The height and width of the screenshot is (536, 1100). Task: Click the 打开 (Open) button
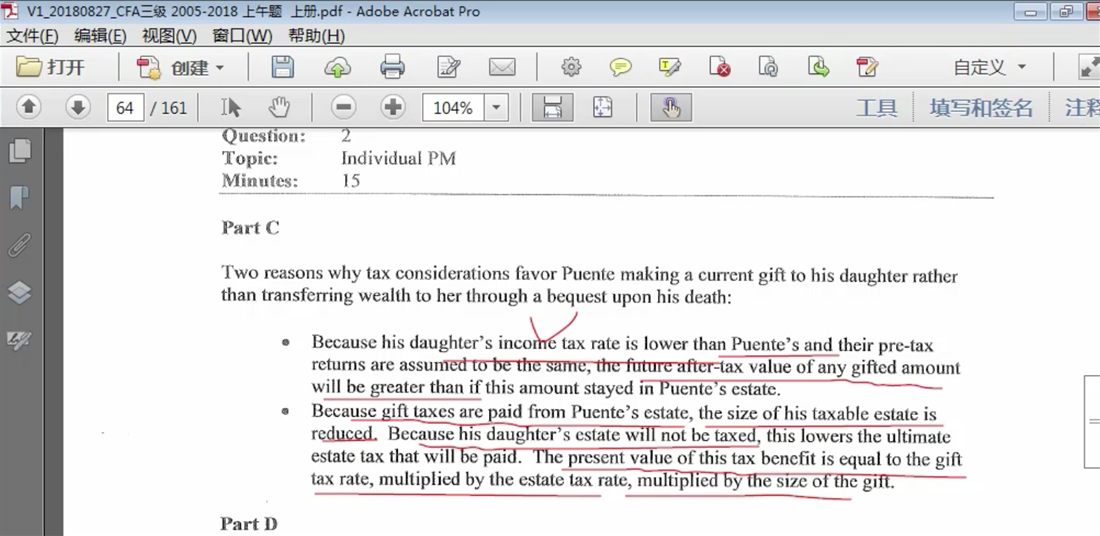pyautogui.click(x=53, y=68)
